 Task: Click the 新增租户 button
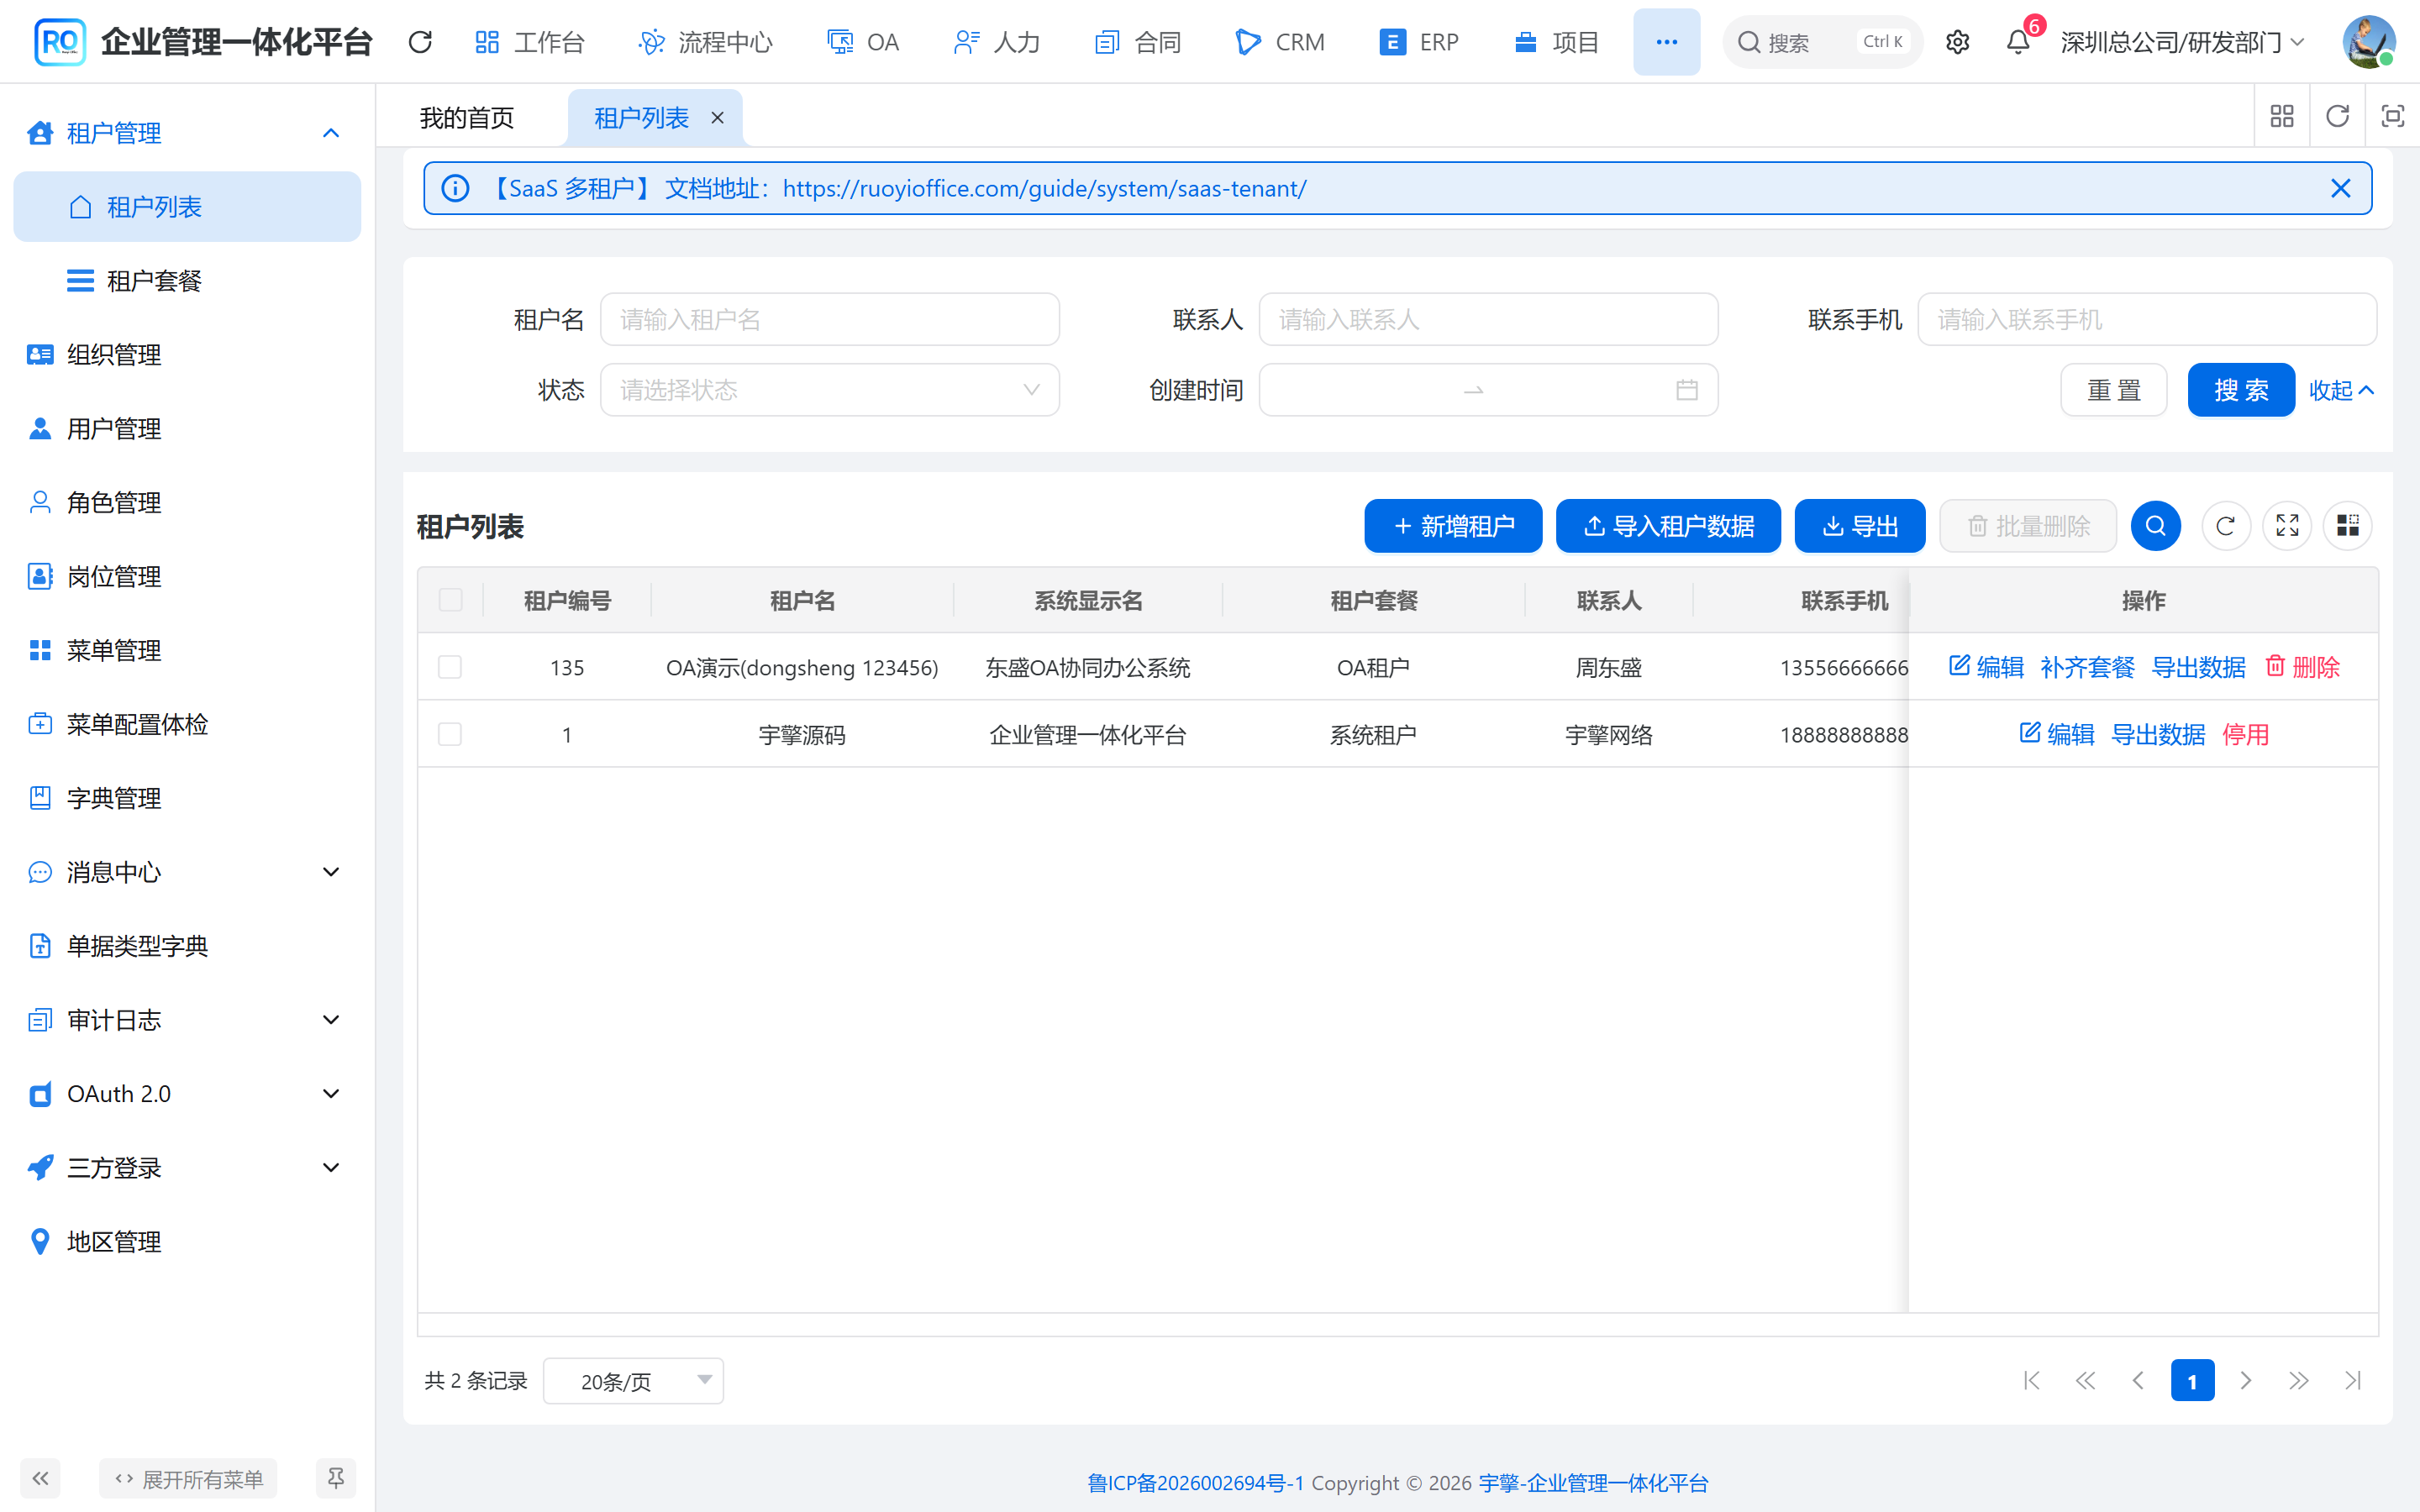coord(1453,526)
